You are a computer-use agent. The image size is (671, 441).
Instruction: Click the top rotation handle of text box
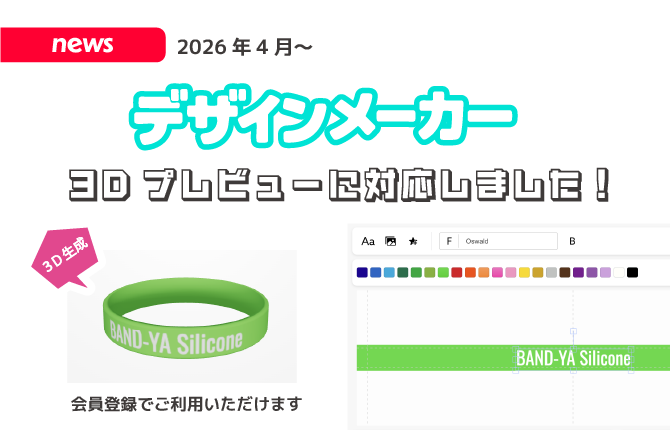point(573,331)
